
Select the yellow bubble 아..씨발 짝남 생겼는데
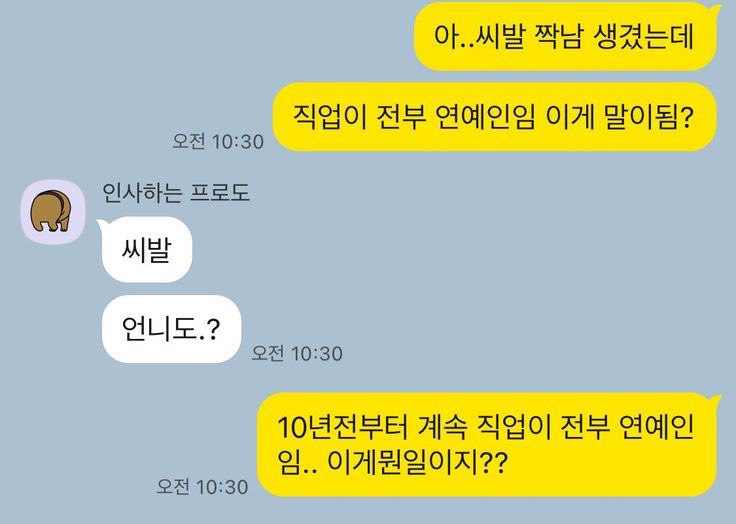[x=565, y=36]
